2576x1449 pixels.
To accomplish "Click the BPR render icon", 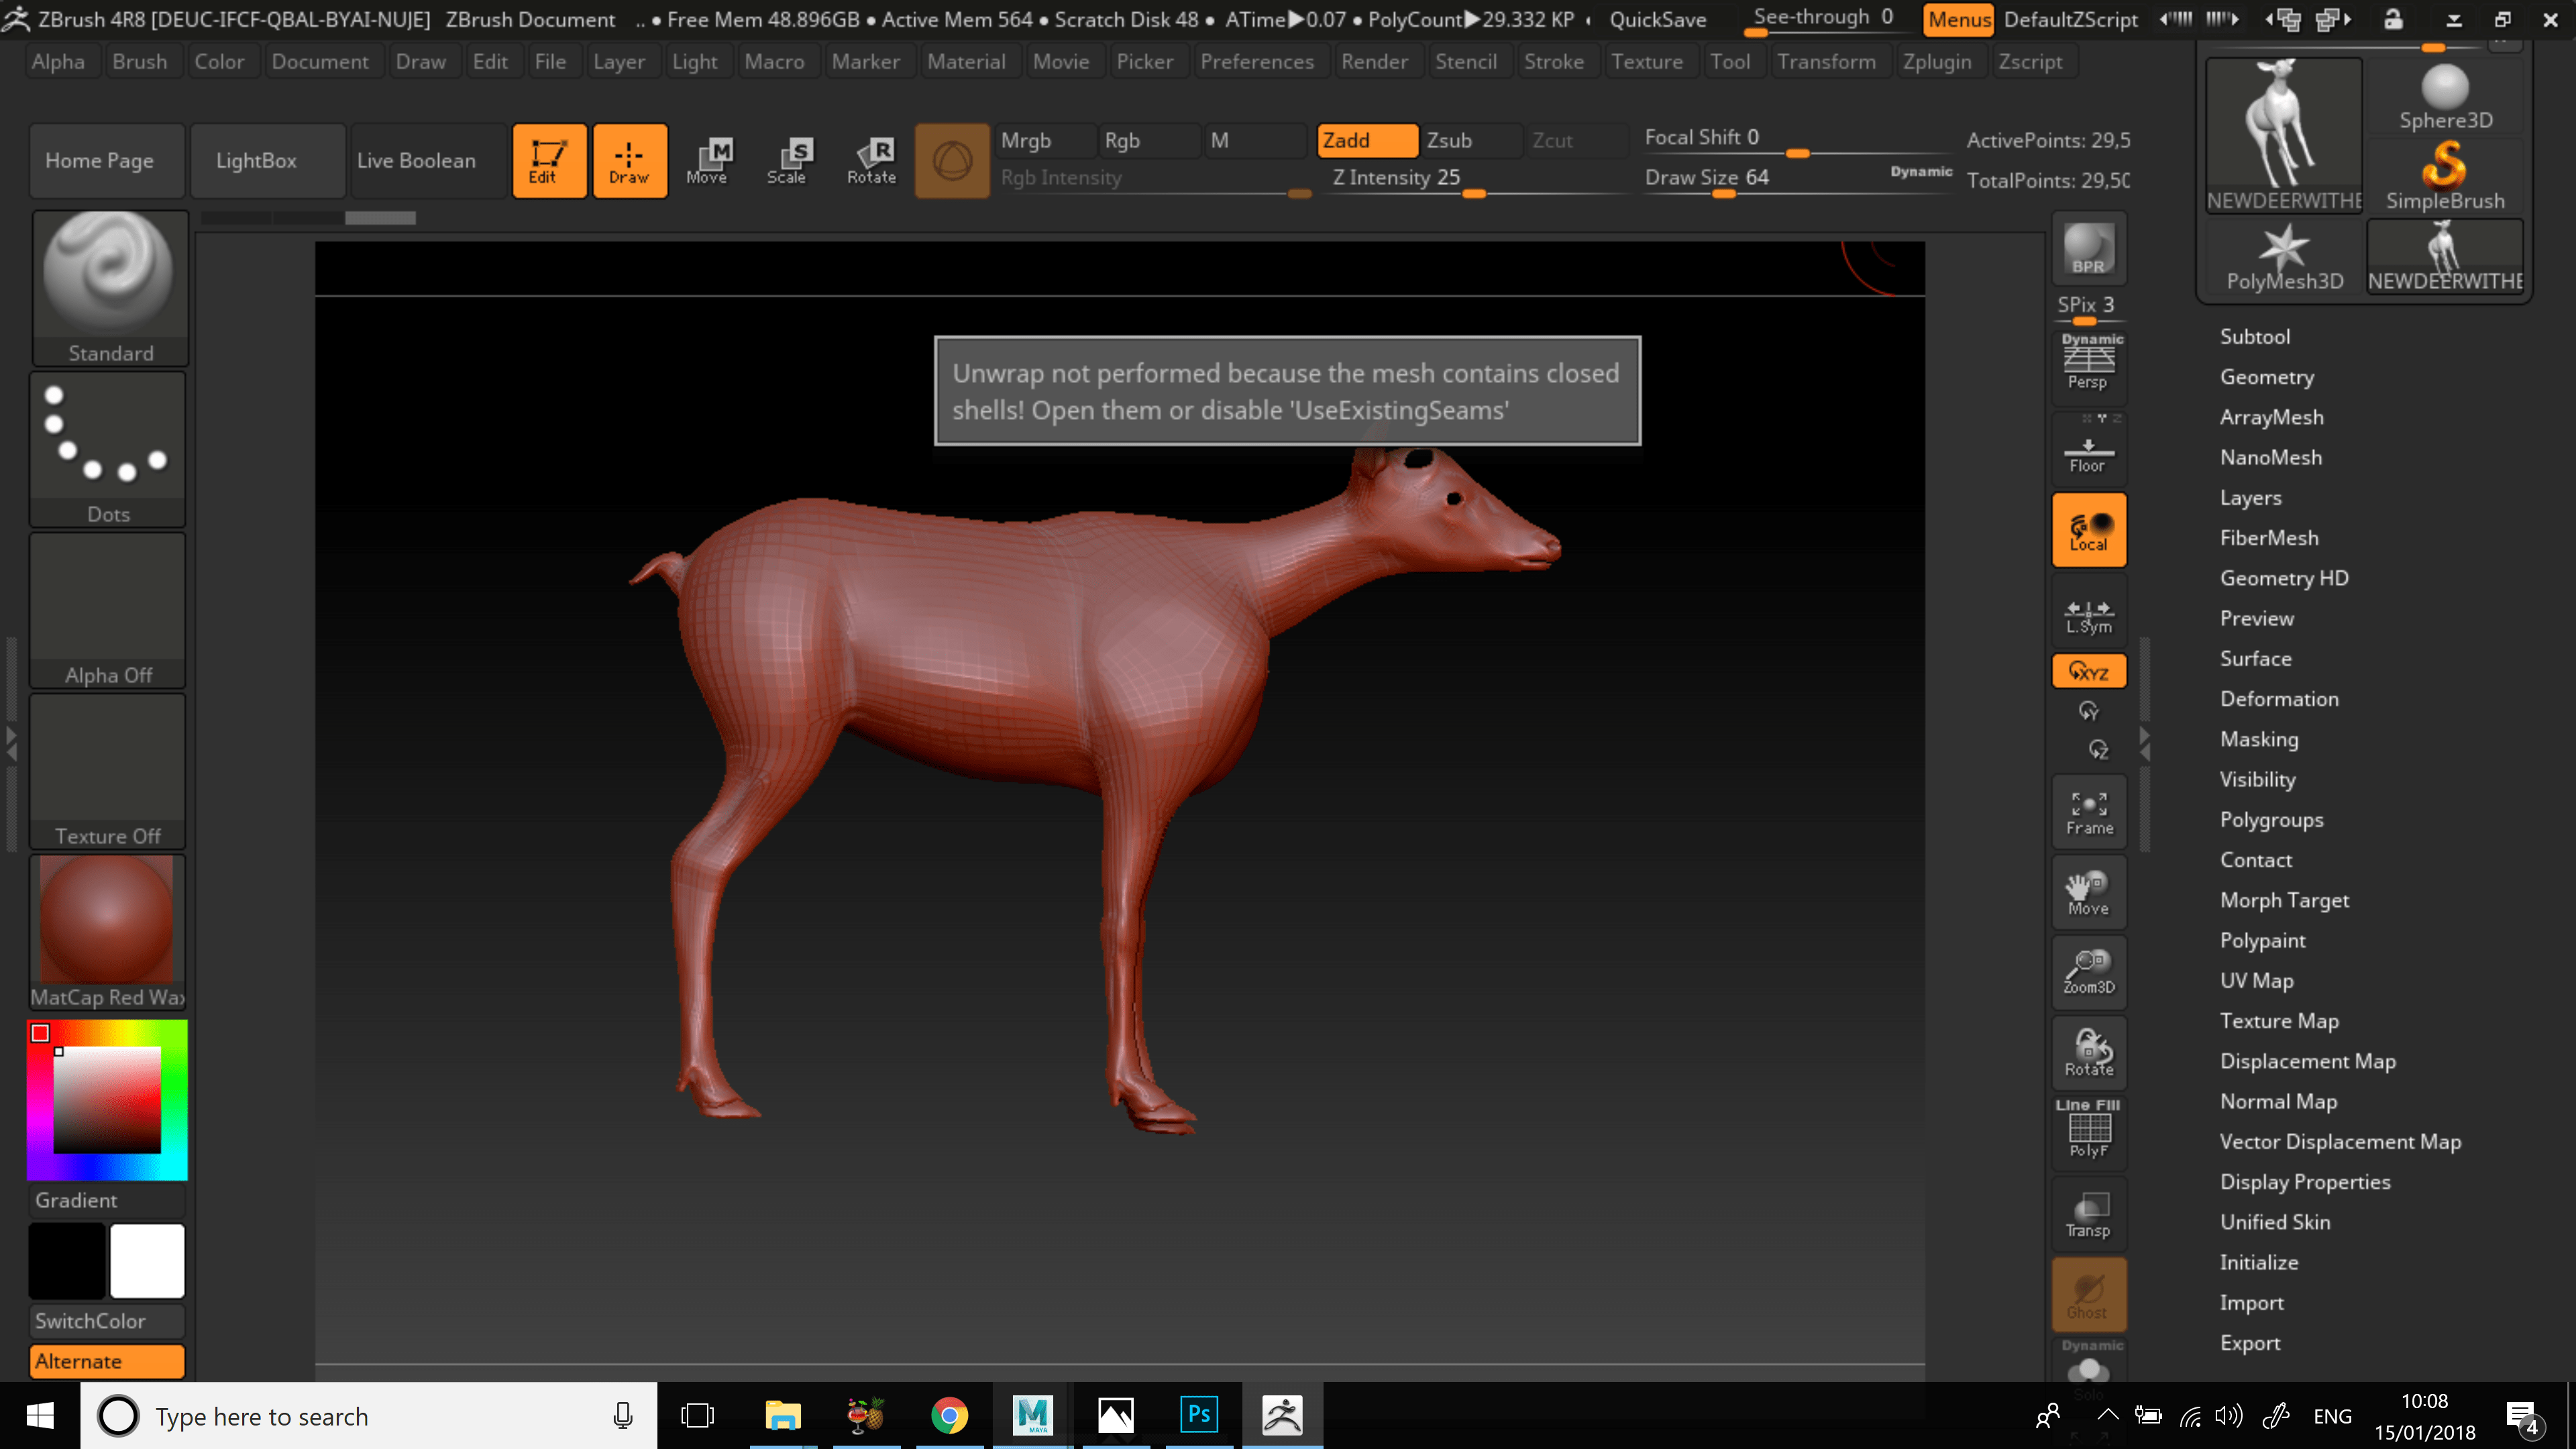I will click(2088, 248).
